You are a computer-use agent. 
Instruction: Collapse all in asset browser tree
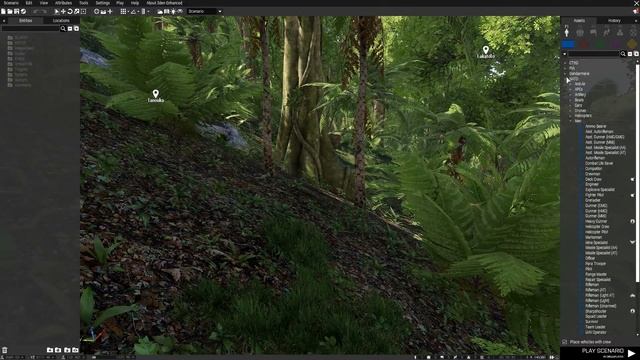[630, 54]
